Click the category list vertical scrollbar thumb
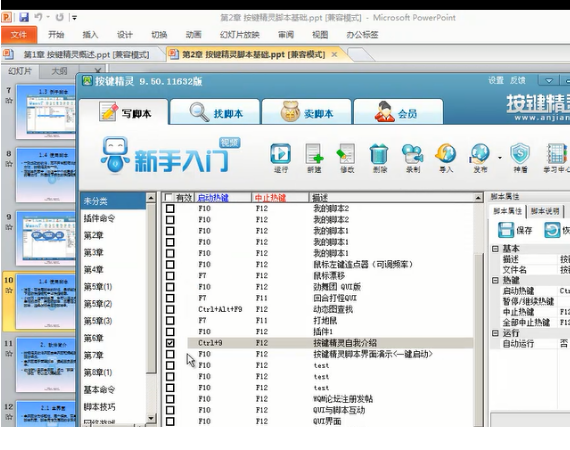 [151, 288]
